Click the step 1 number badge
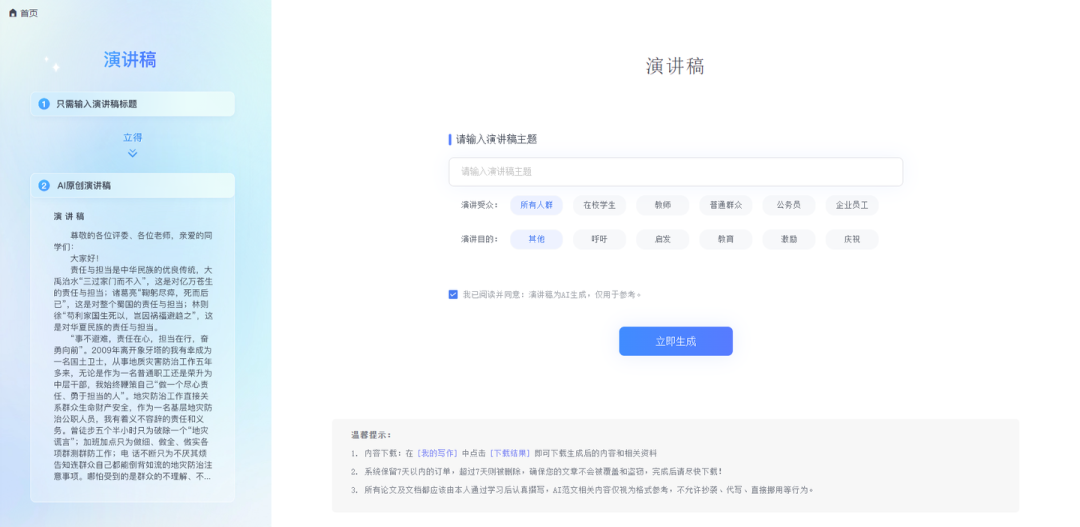 coord(44,104)
